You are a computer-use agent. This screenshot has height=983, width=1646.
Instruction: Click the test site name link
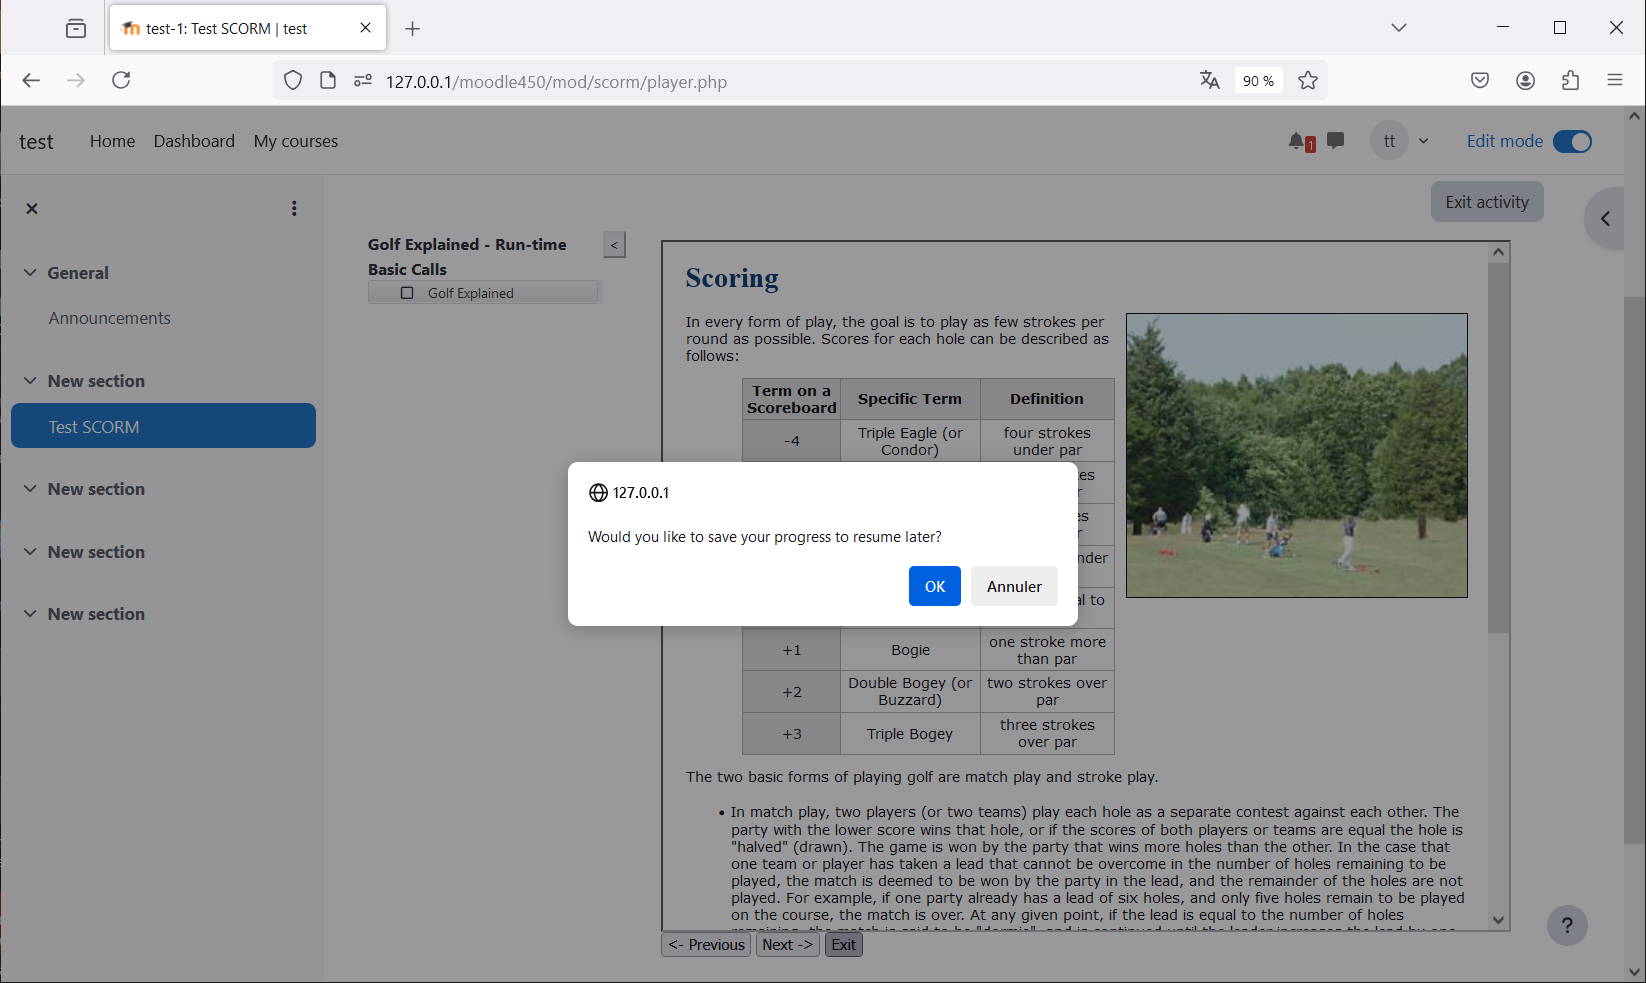point(36,142)
